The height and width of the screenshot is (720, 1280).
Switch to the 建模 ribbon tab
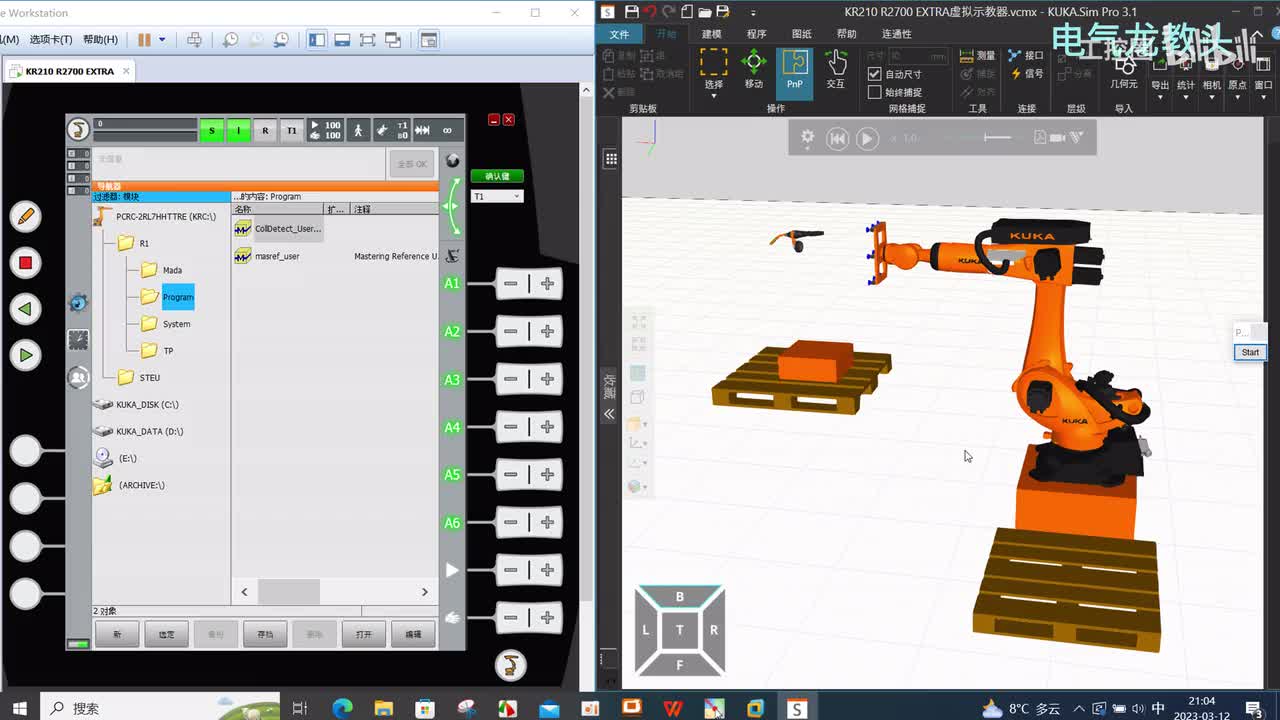coord(711,34)
